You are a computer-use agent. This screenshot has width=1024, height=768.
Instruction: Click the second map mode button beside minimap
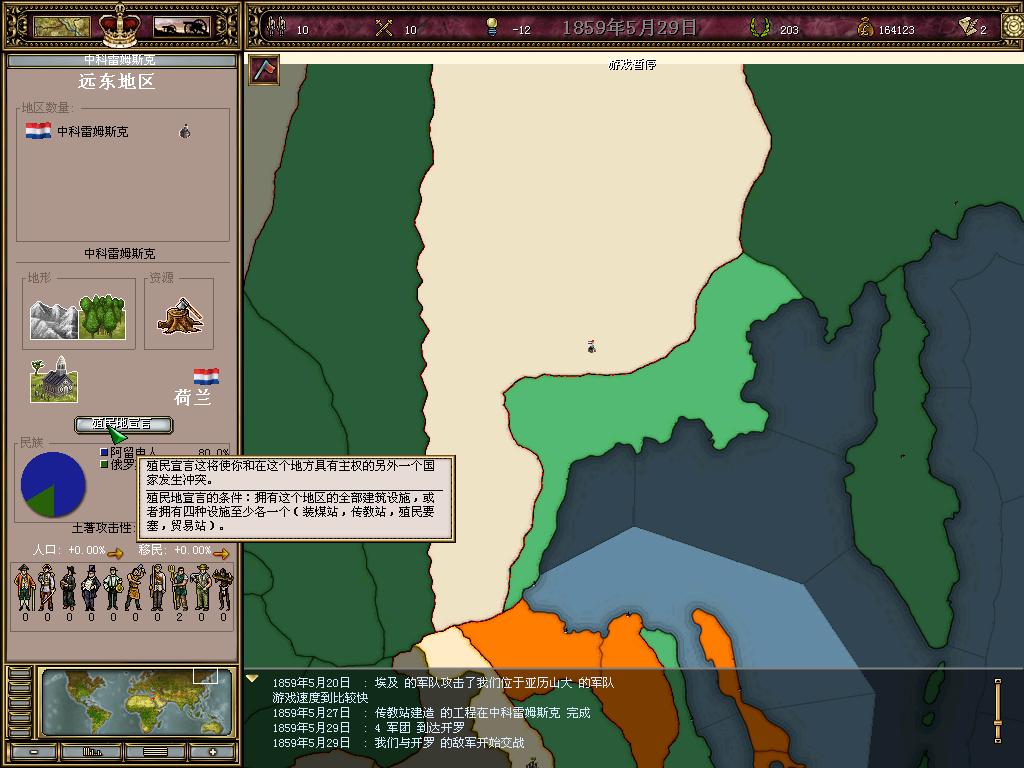tap(20, 686)
